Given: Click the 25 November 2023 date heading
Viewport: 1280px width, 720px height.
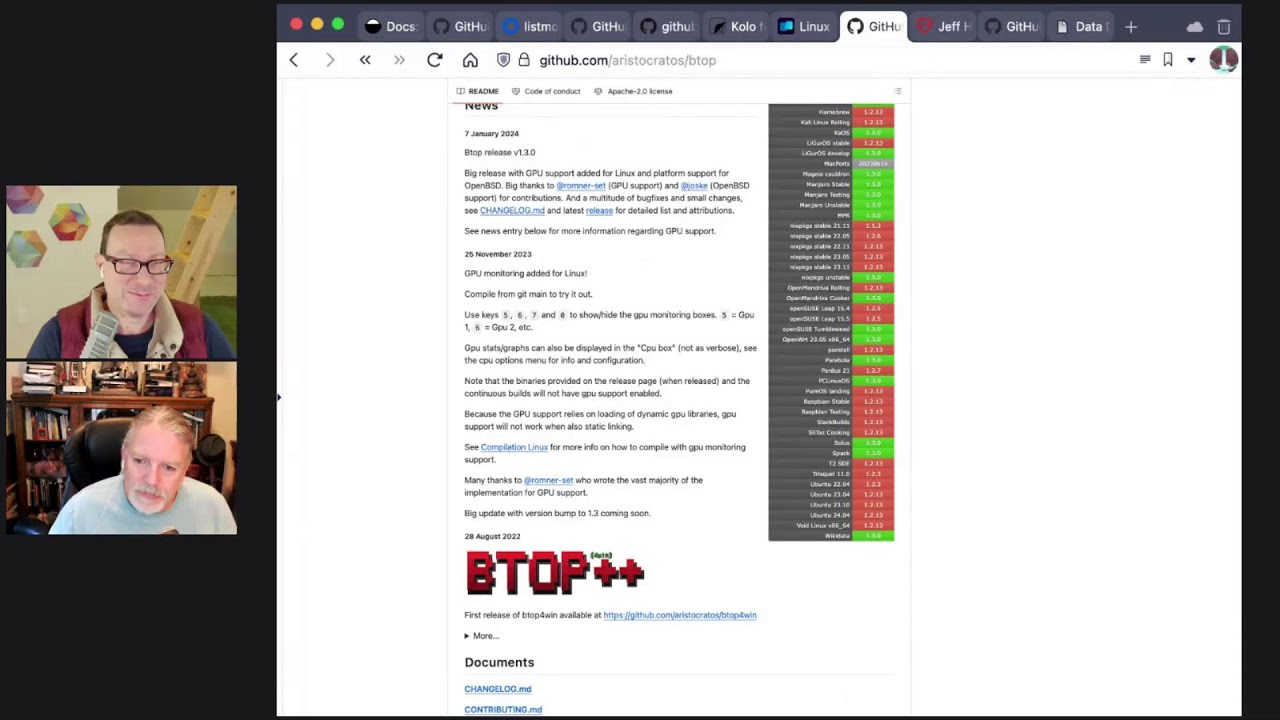Looking at the screenshot, I should [498, 254].
